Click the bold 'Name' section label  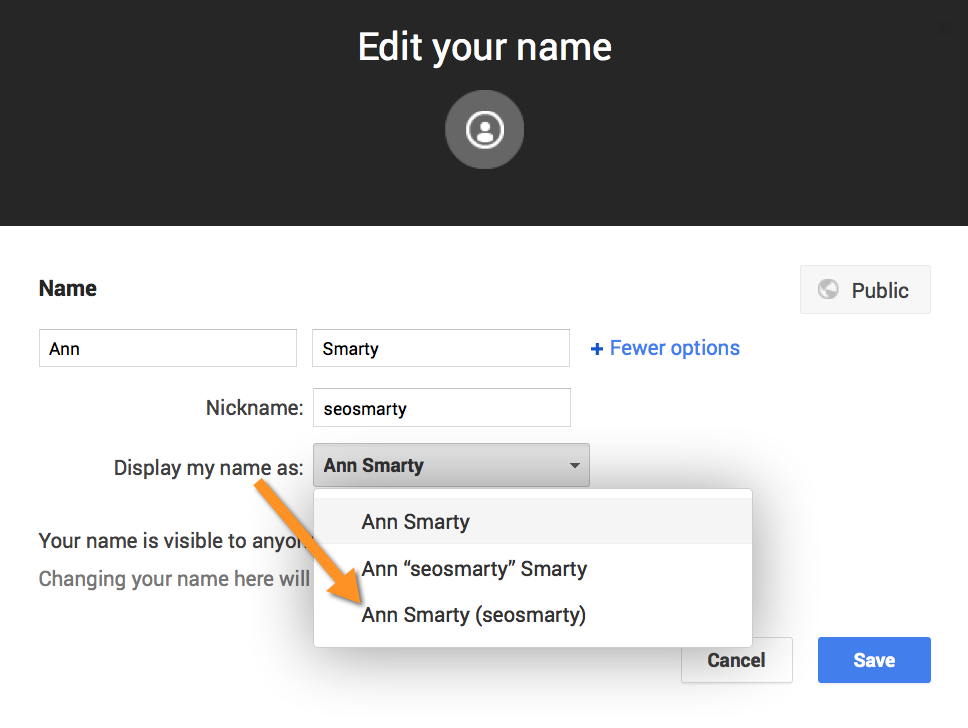(68, 289)
